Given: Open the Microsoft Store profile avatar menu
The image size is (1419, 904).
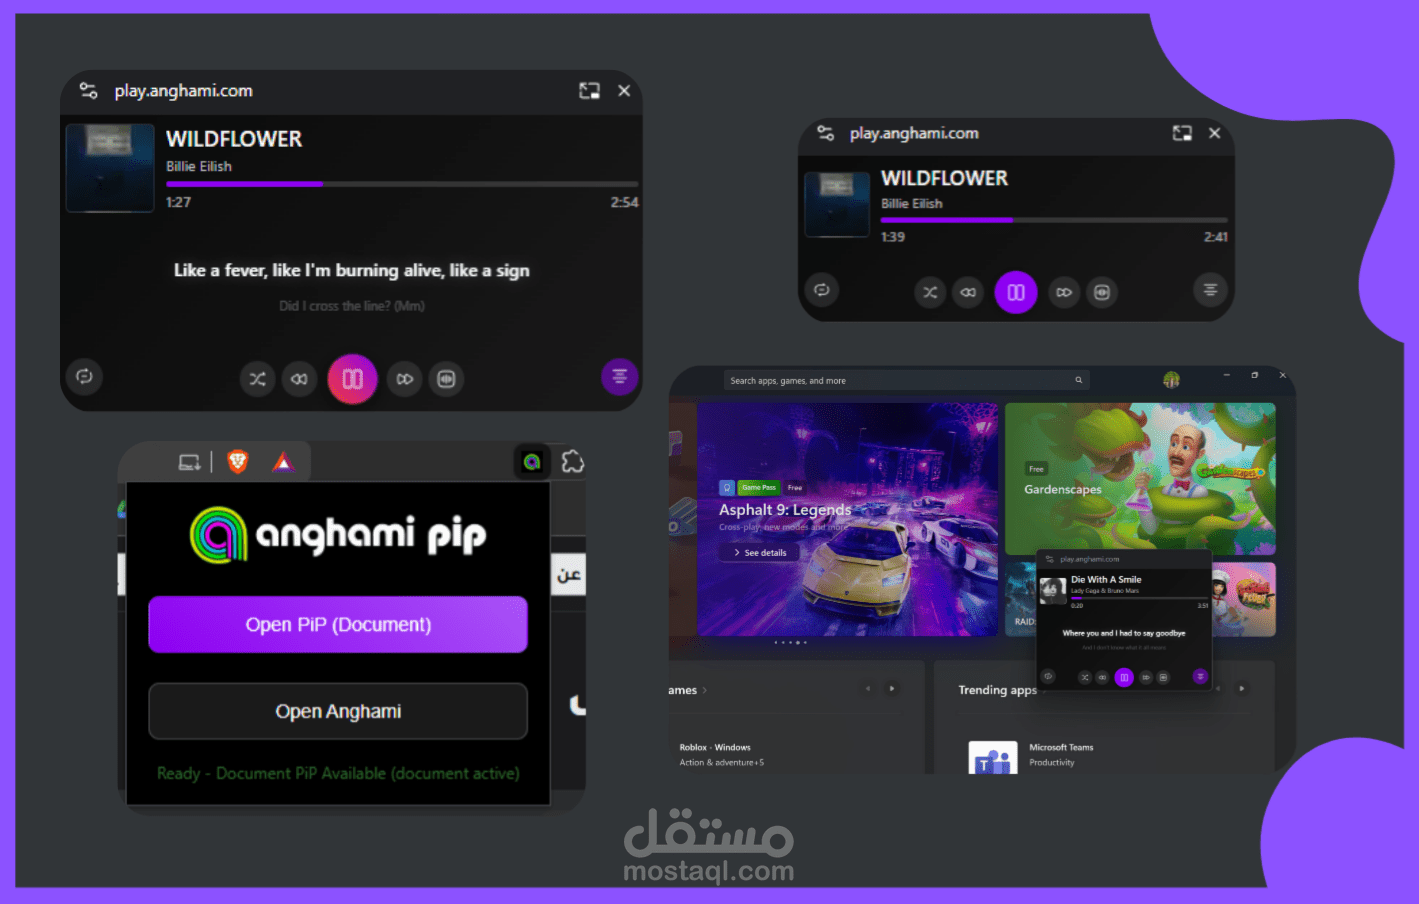Looking at the screenshot, I should click(1171, 379).
